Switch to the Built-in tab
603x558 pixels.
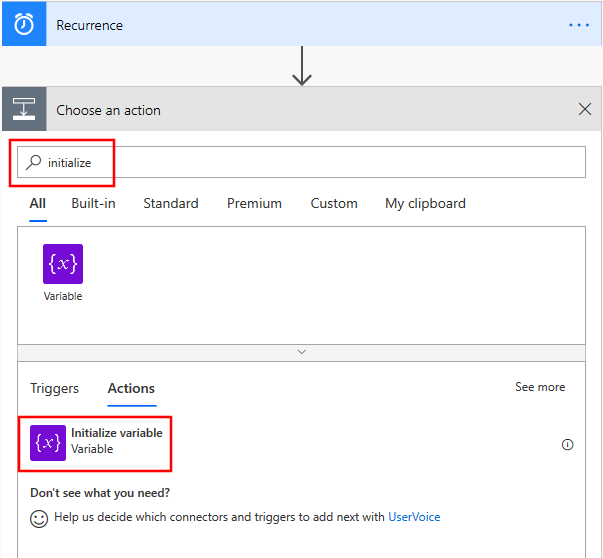(x=93, y=203)
